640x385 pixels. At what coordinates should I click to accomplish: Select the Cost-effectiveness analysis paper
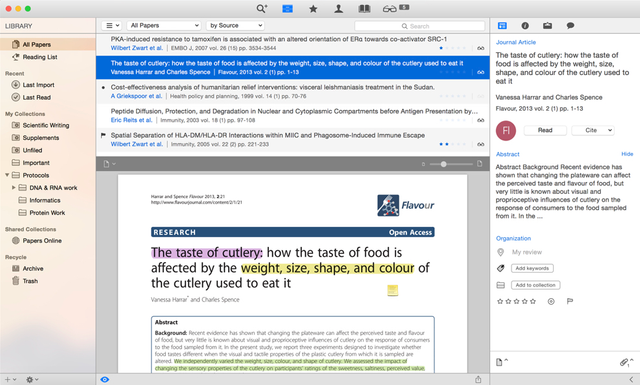[292, 91]
